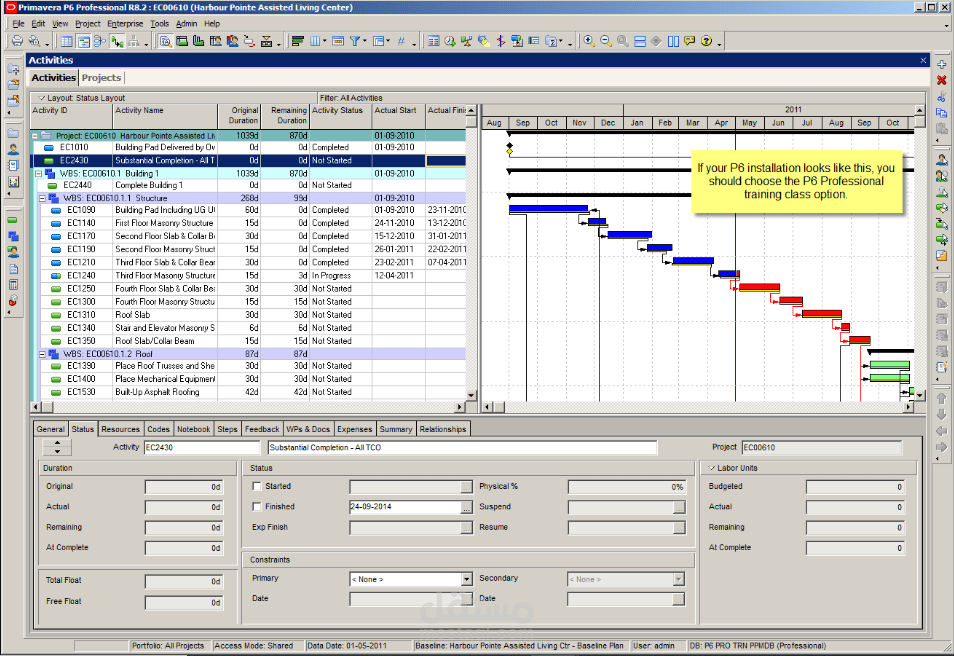Open the Bars formatting icon

[x=298, y=41]
